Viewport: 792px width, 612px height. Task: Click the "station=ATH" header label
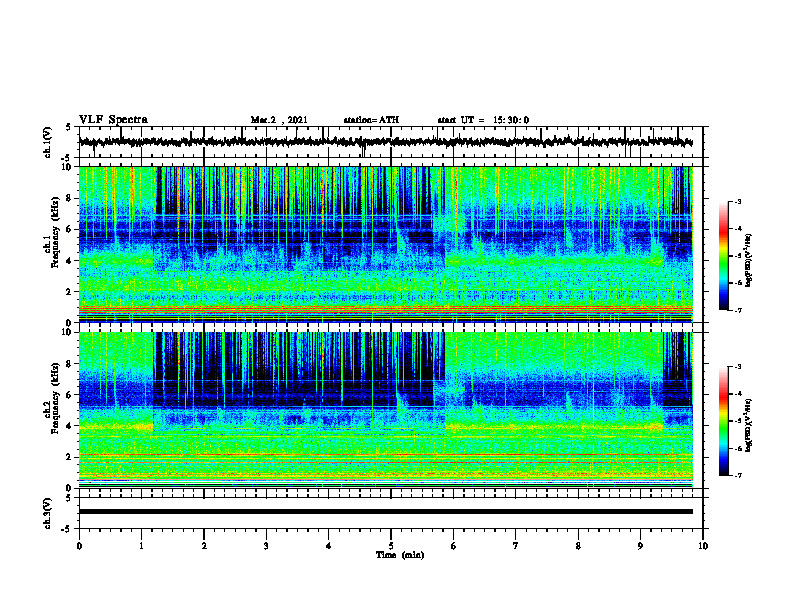click(x=371, y=120)
